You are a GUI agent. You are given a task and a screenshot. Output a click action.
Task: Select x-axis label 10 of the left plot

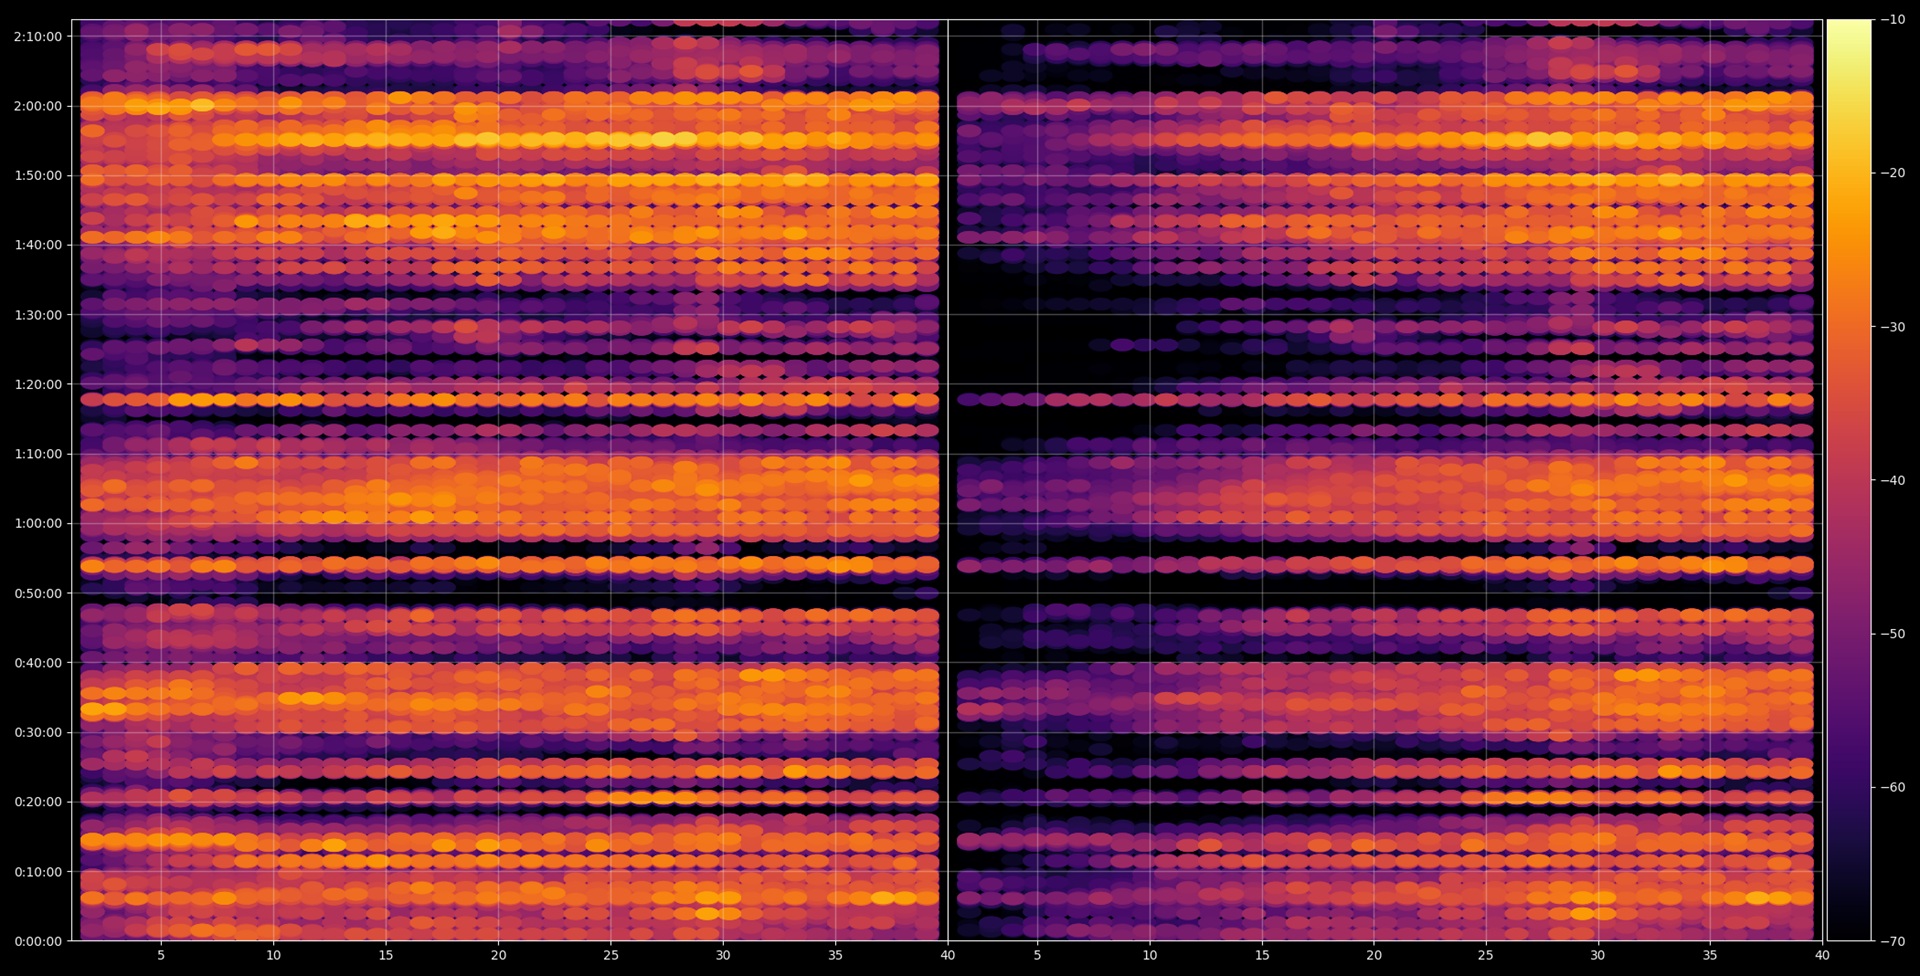(x=273, y=955)
